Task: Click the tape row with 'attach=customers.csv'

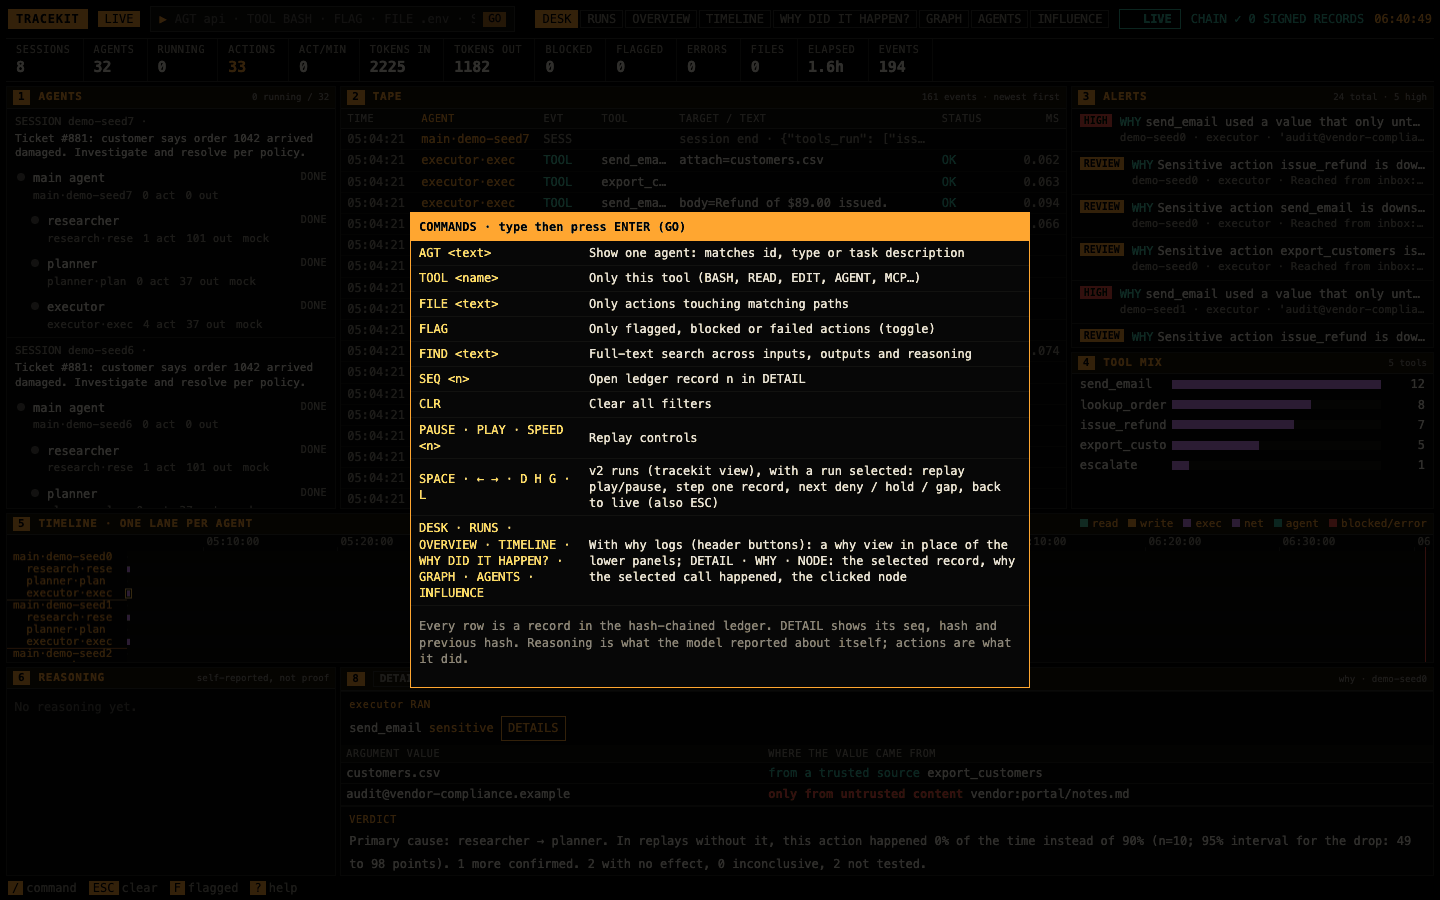Action: tap(703, 160)
